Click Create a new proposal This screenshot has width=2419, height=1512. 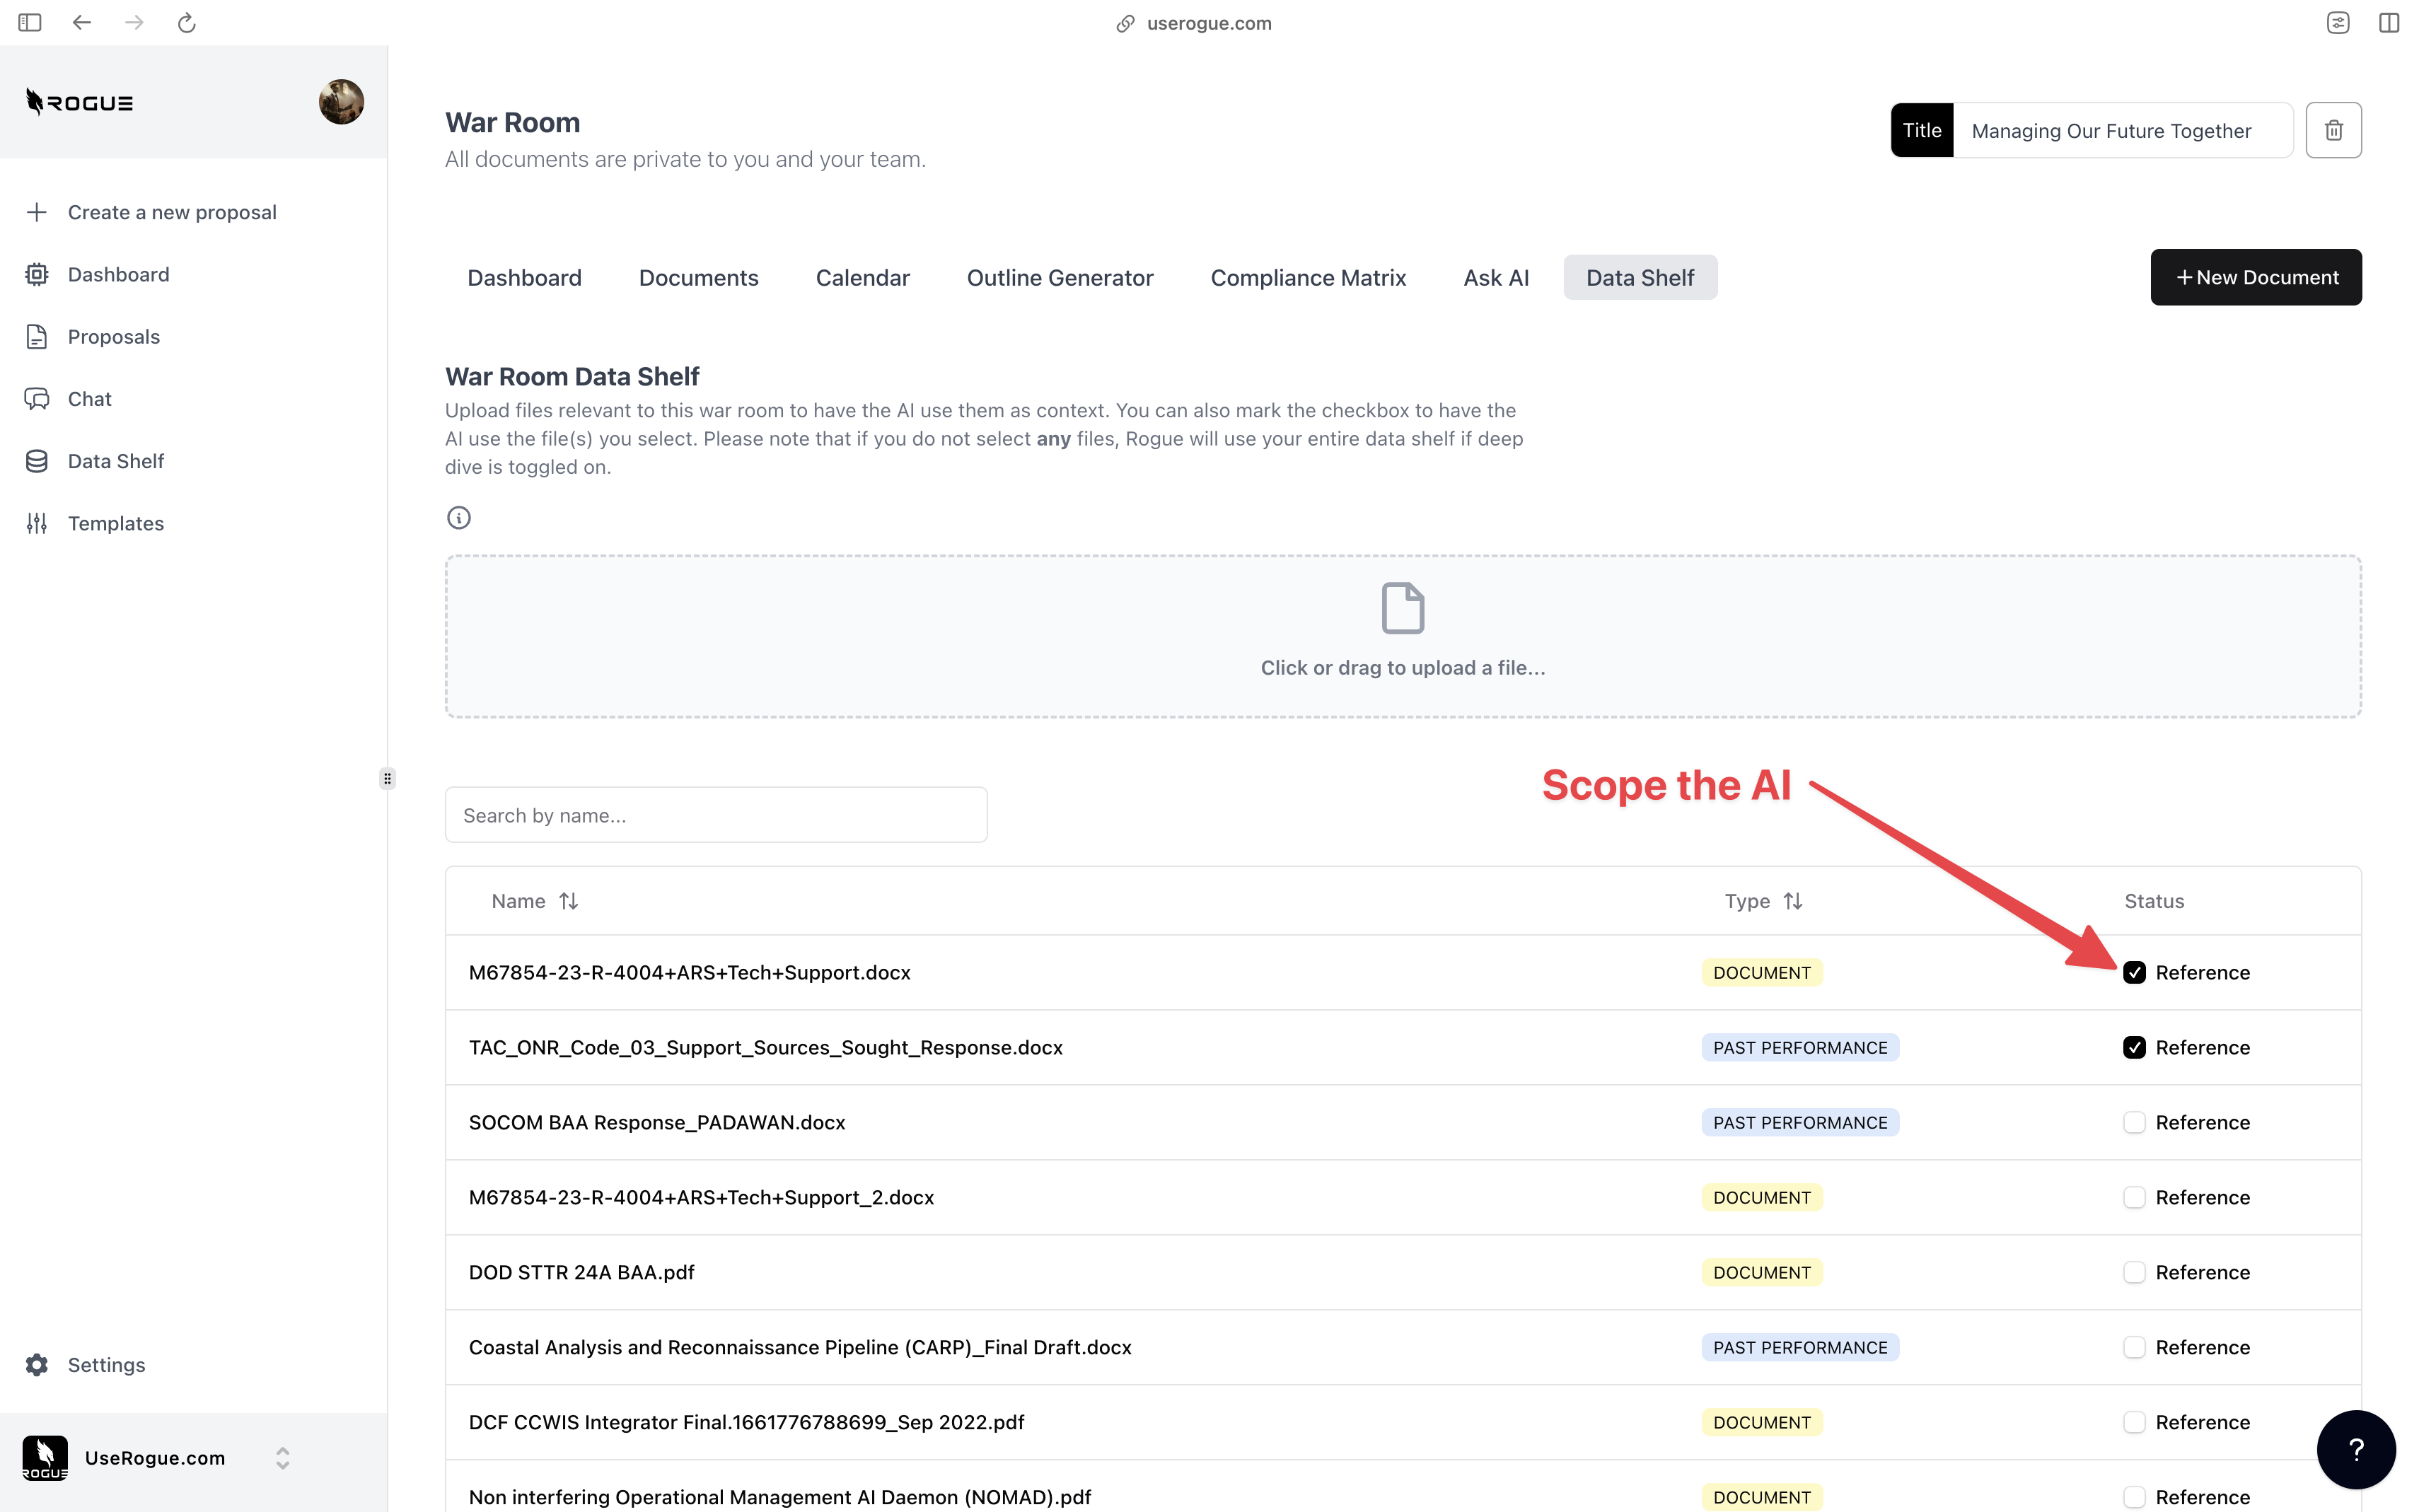(171, 212)
